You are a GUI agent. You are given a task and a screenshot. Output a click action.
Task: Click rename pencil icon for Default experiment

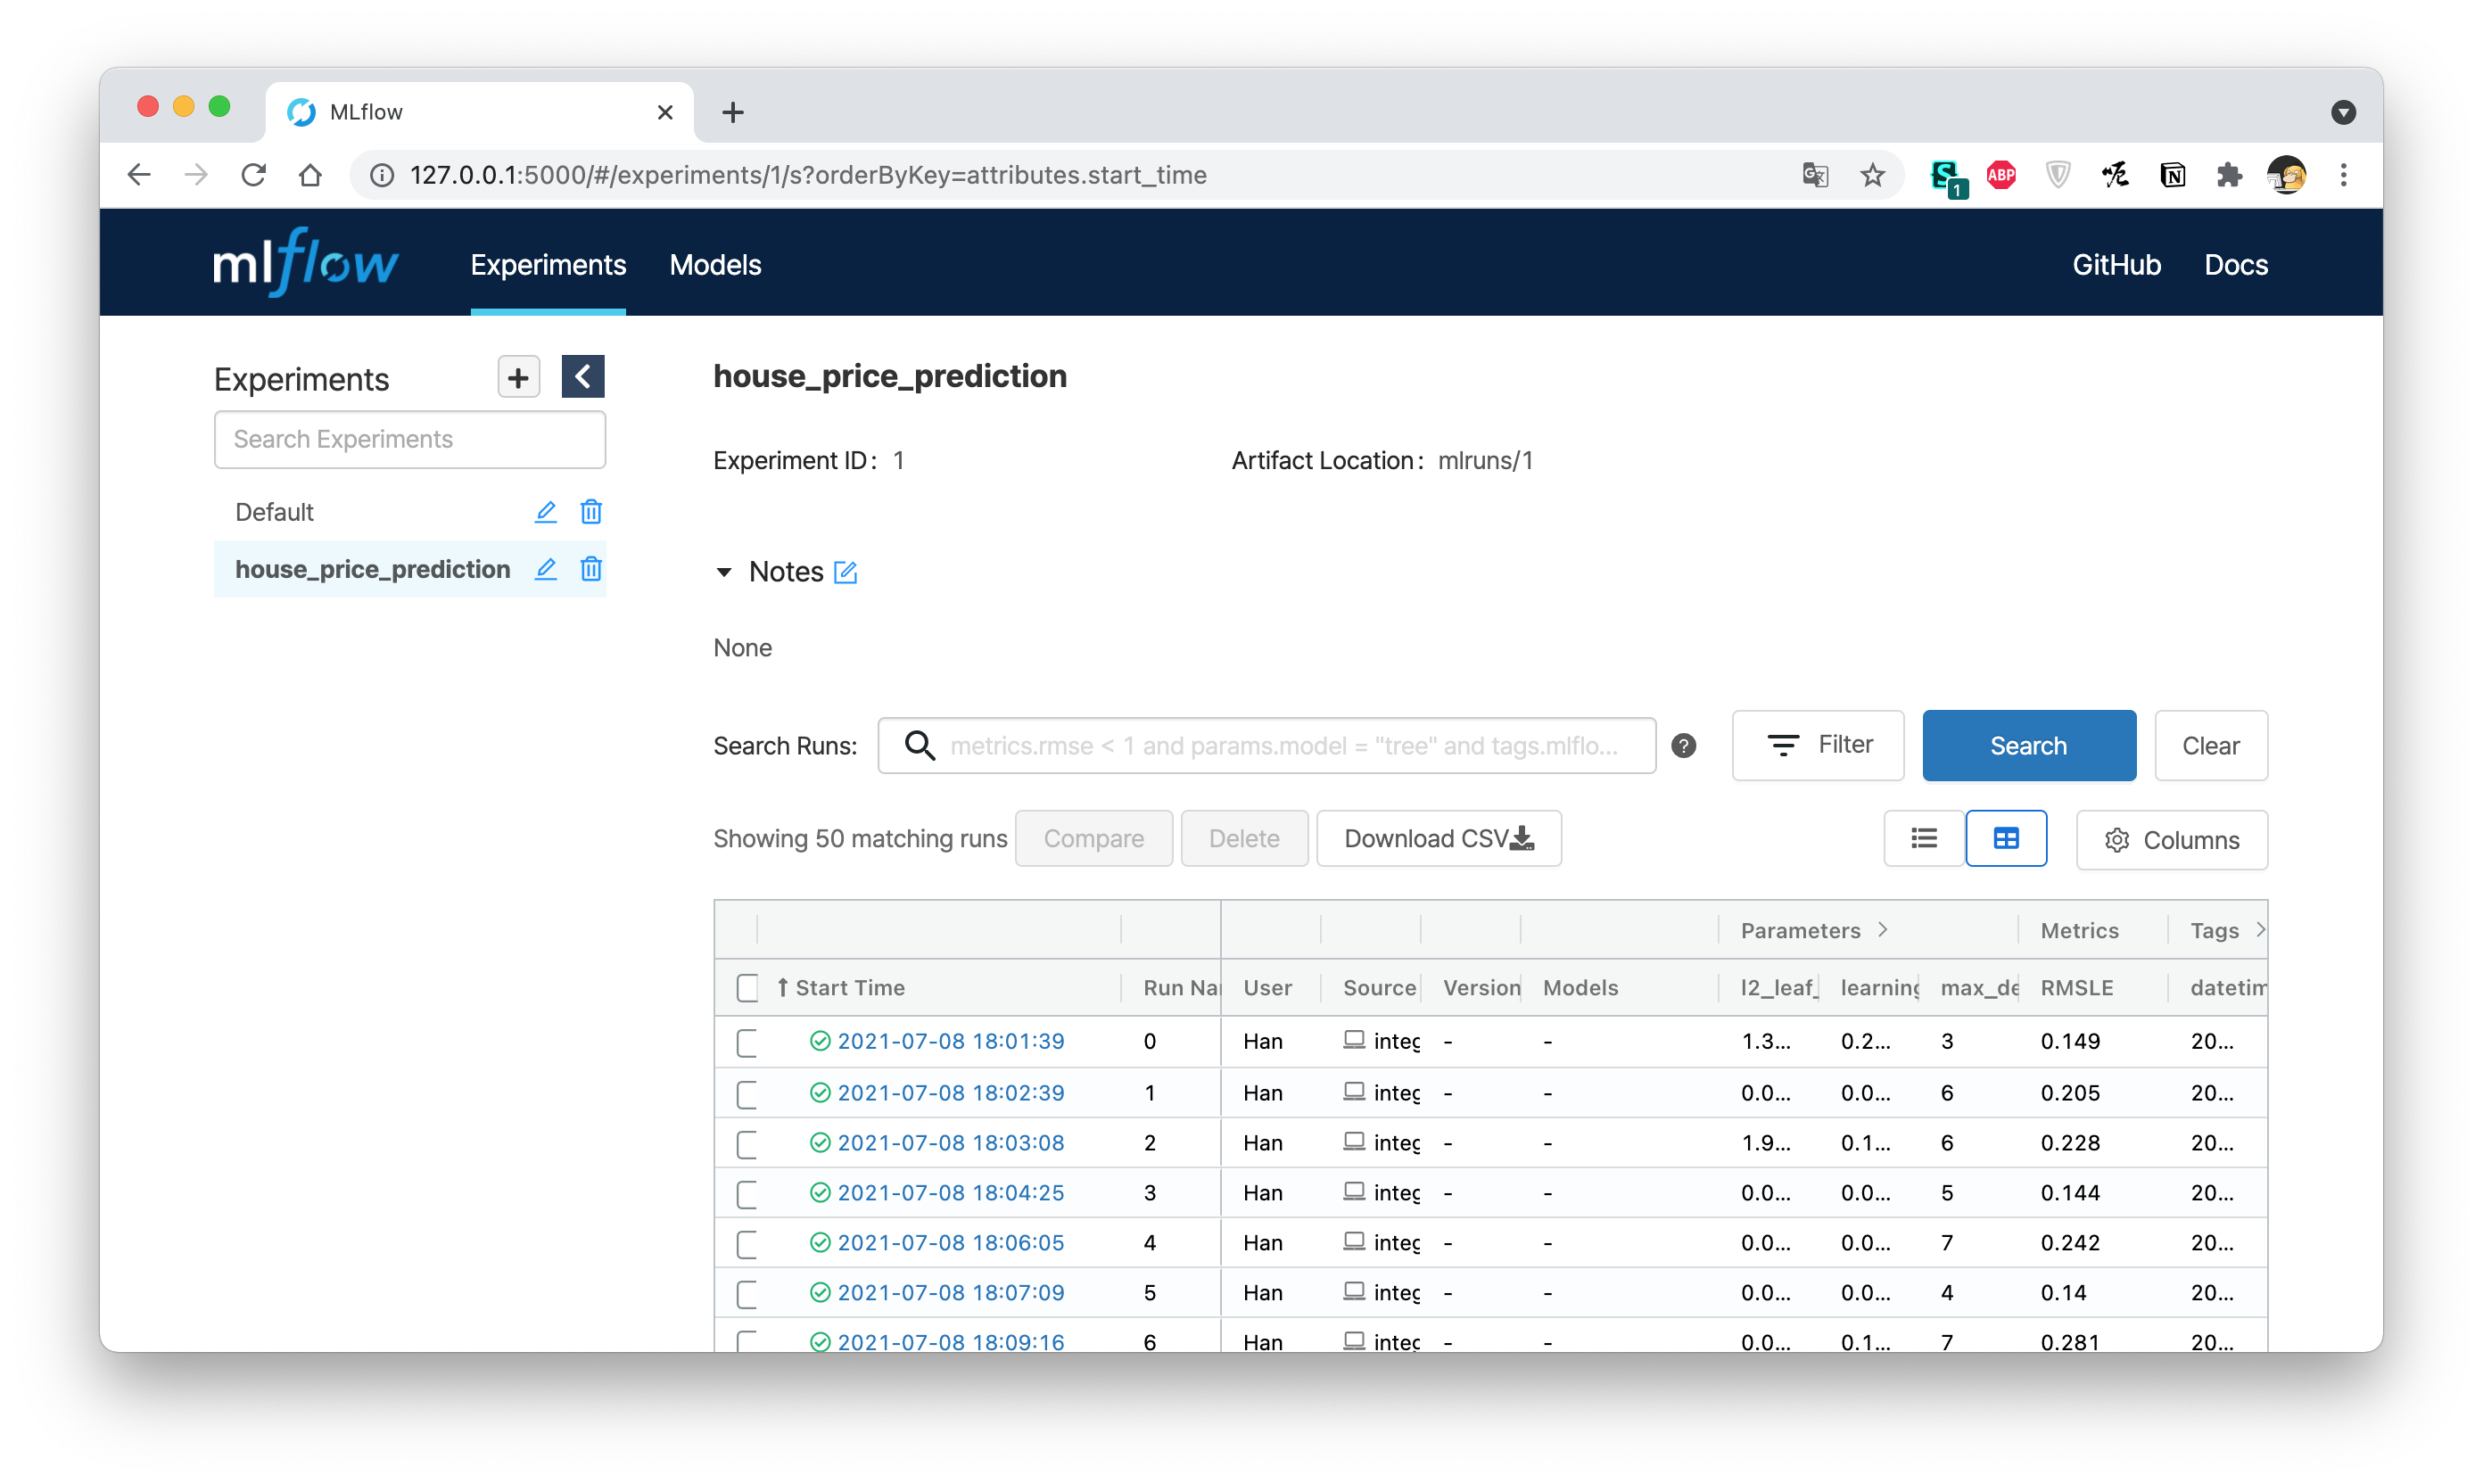click(545, 512)
